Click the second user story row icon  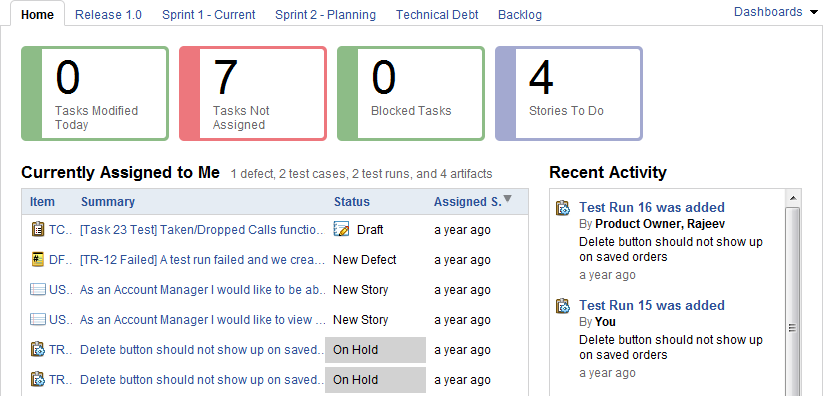[37, 319]
